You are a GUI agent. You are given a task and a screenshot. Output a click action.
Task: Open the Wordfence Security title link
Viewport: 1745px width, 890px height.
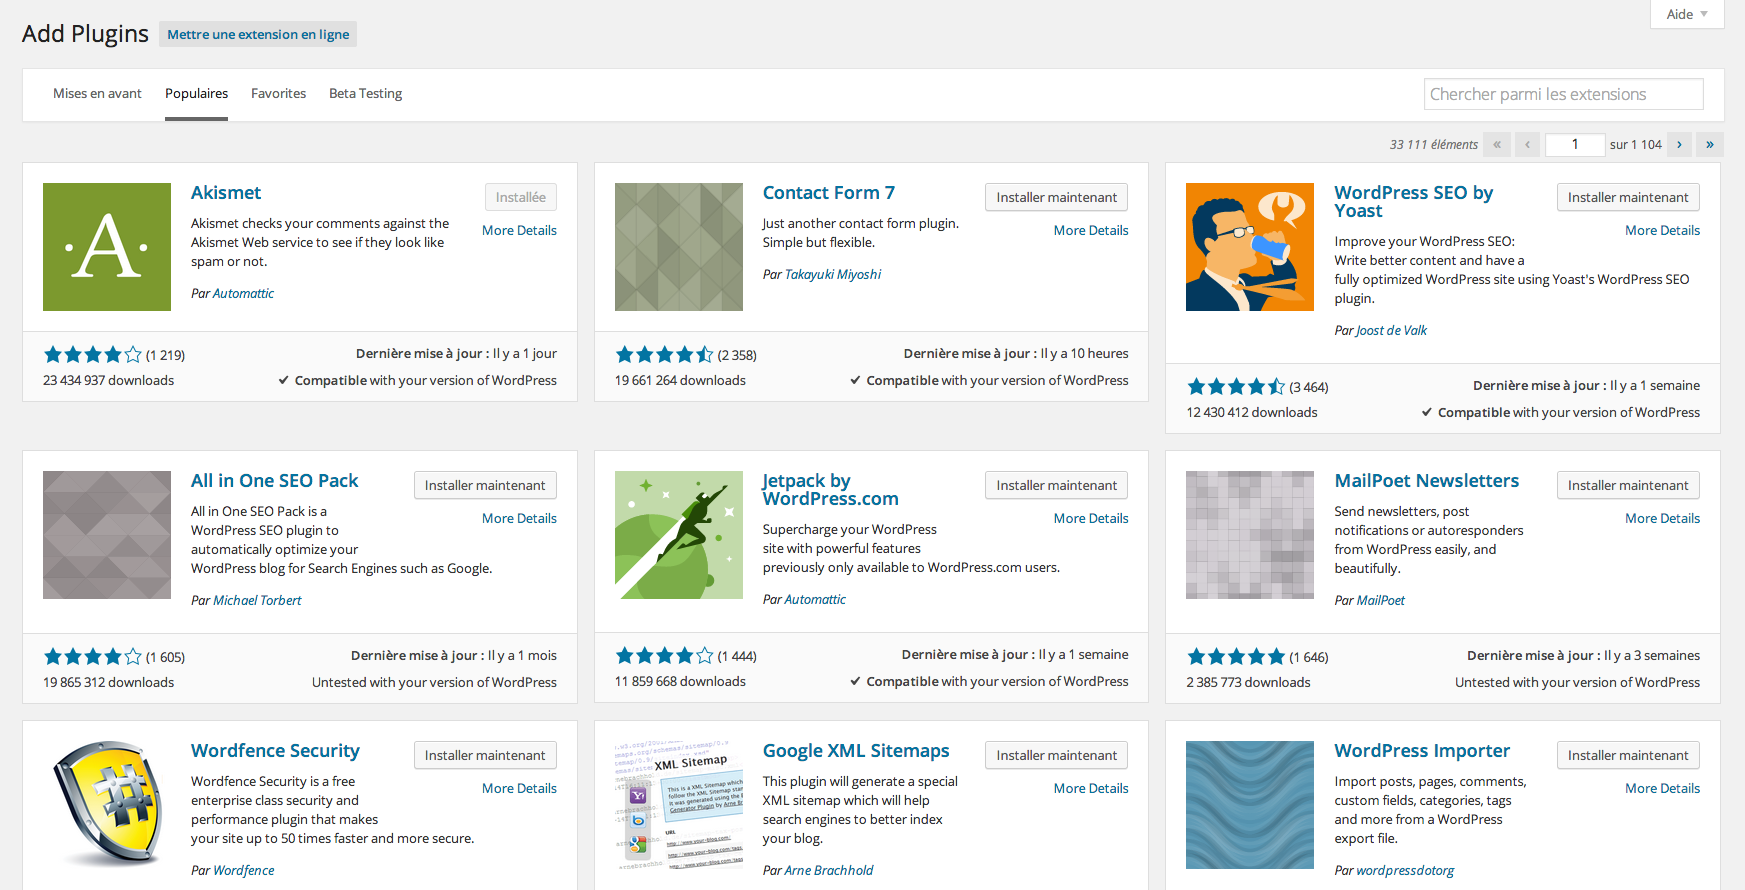pos(275,751)
